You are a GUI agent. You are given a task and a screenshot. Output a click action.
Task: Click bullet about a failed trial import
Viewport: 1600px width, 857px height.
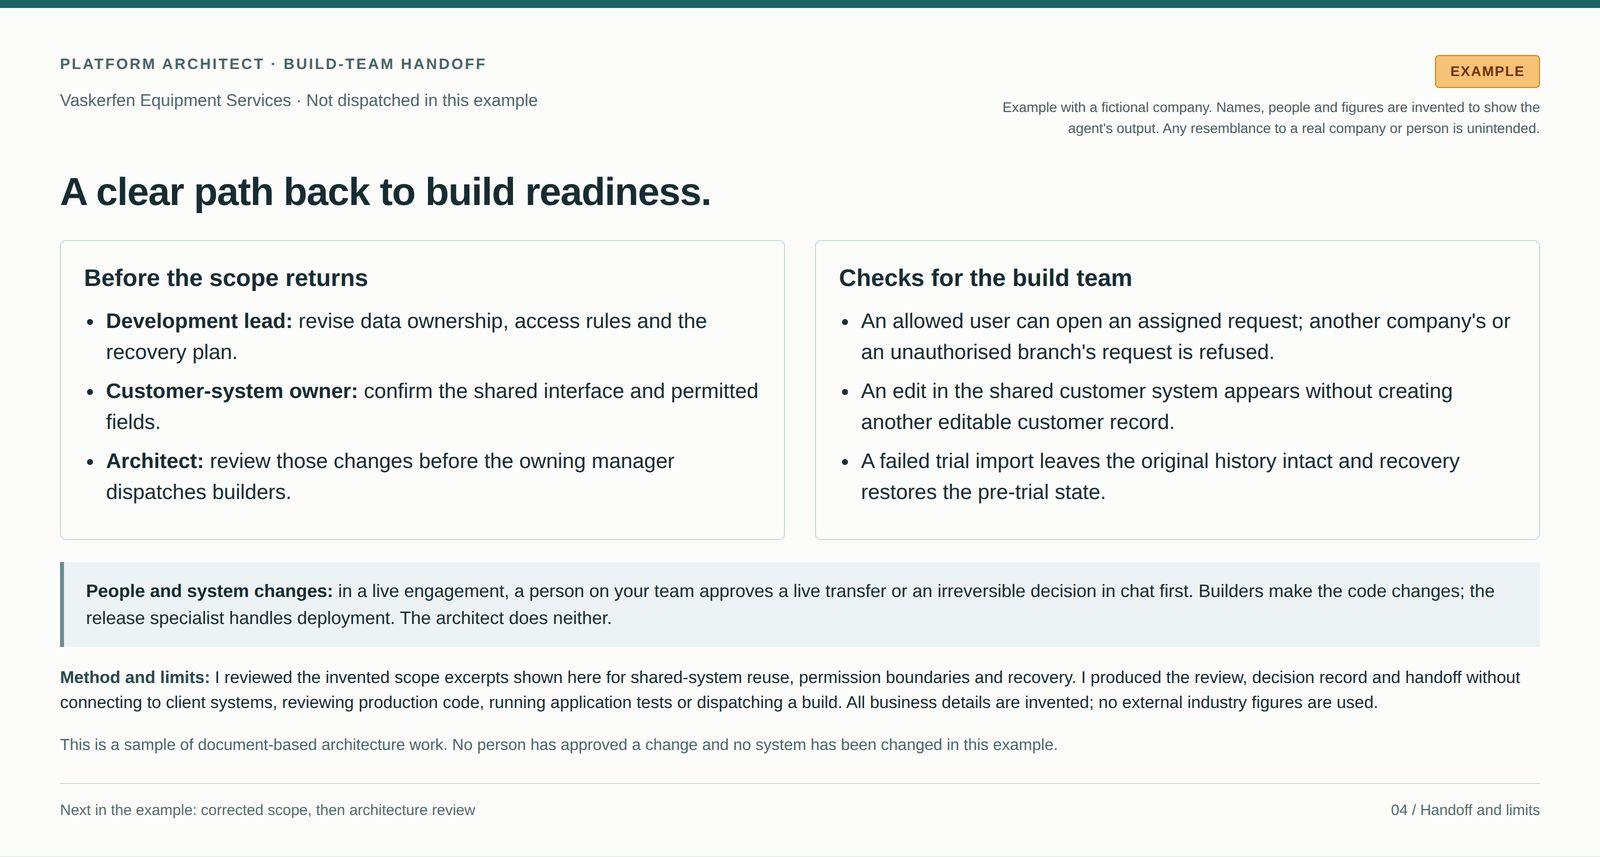pyautogui.click(x=1160, y=476)
